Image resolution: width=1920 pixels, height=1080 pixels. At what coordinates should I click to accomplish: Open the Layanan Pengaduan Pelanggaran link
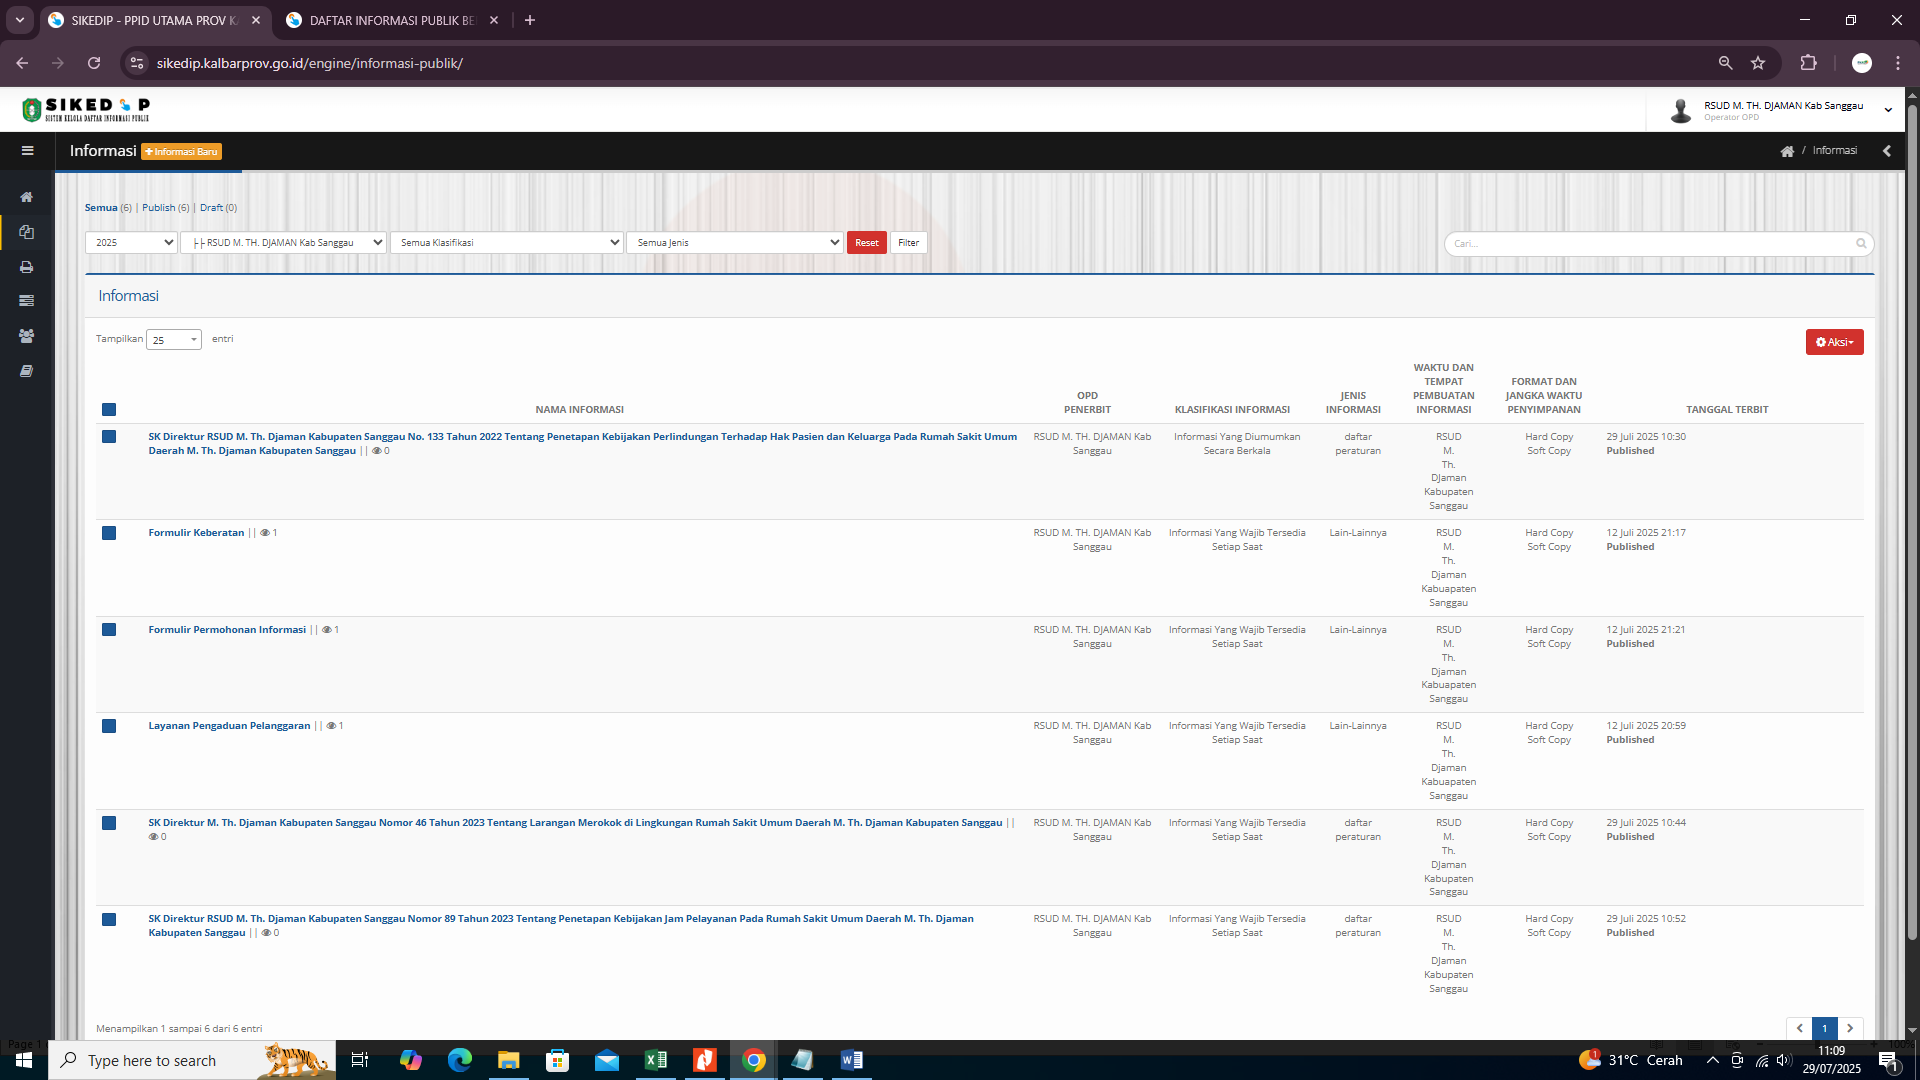(x=229, y=726)
